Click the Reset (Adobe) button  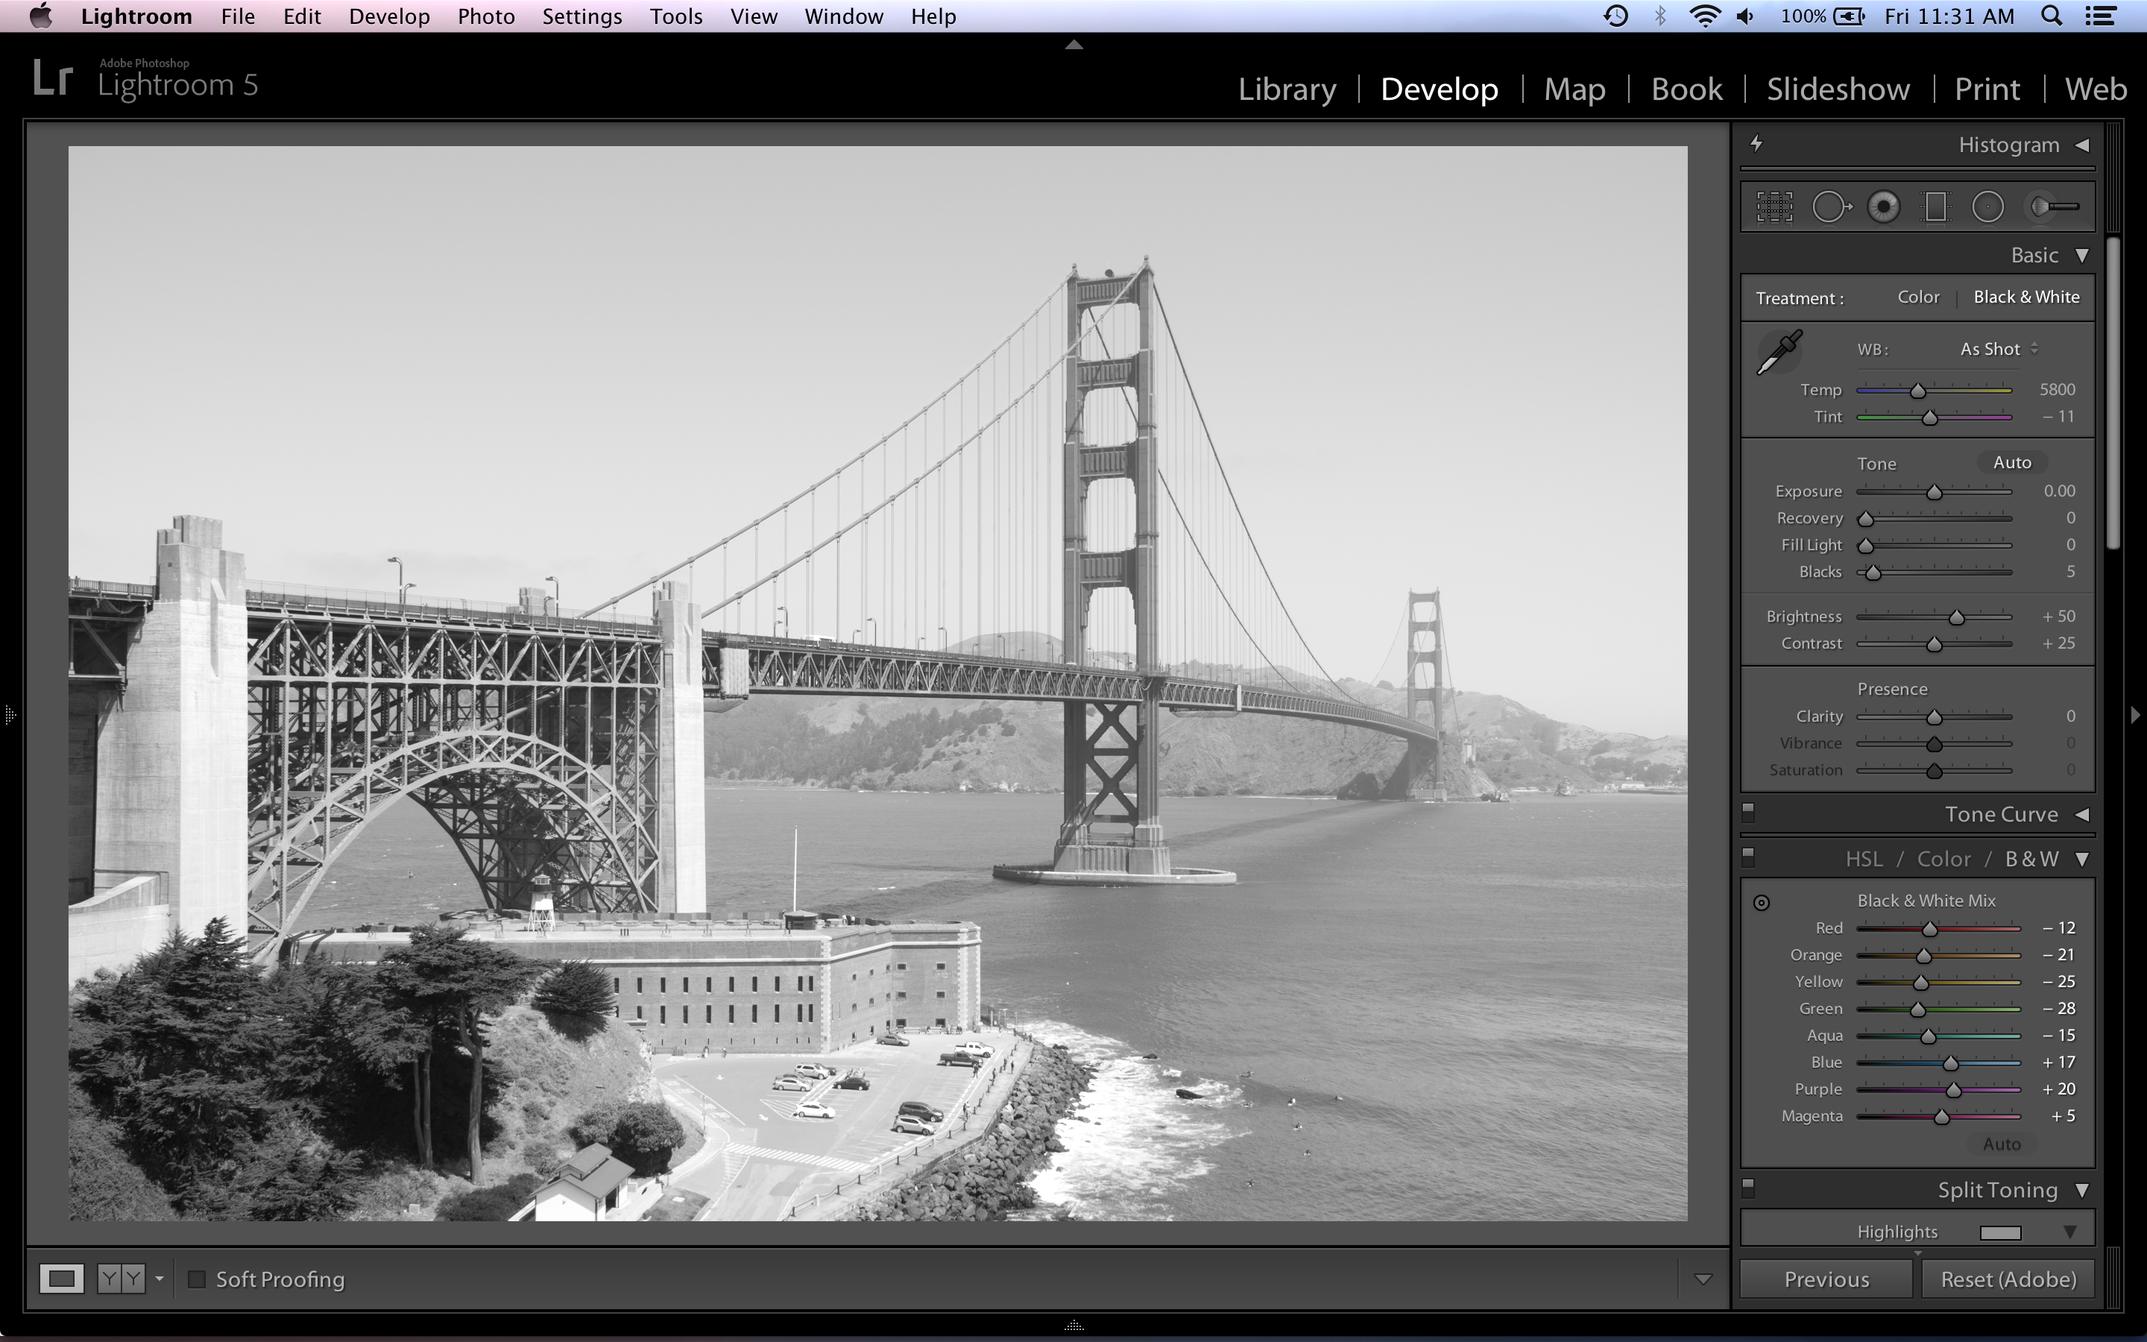(2008, 1279)
